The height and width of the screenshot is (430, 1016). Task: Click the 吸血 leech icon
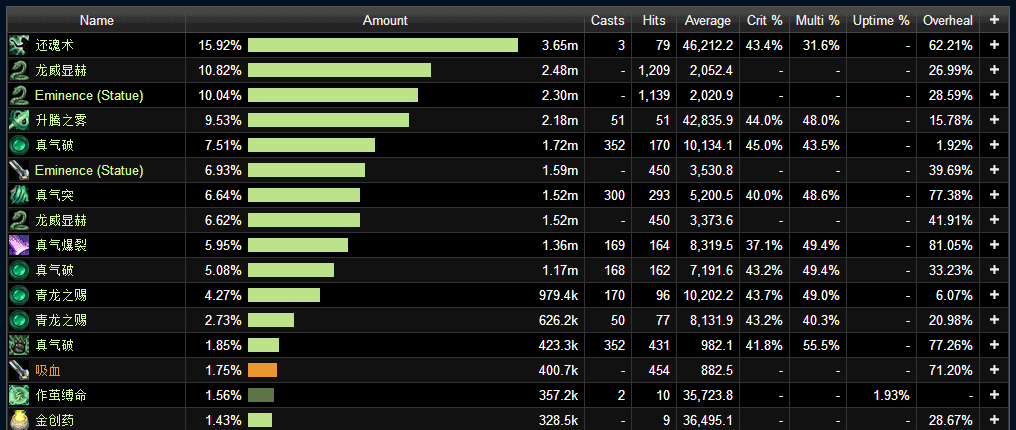[18, 370]
